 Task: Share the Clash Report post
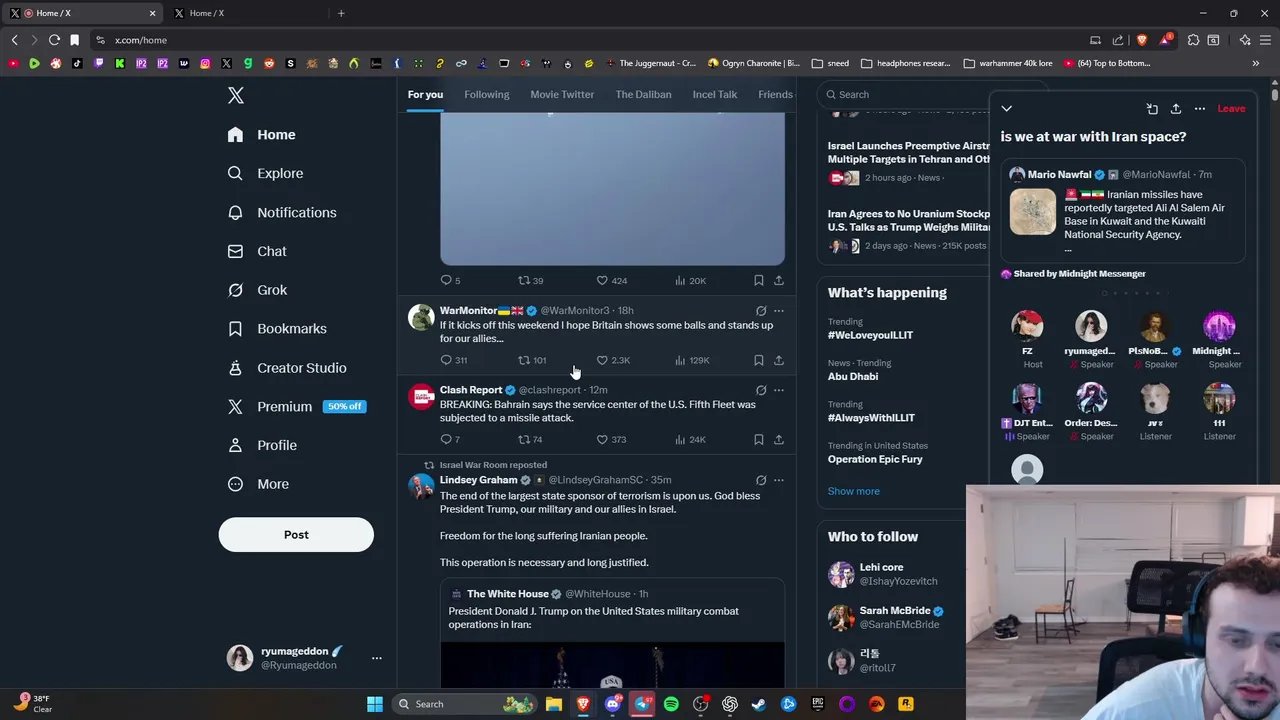779,439
